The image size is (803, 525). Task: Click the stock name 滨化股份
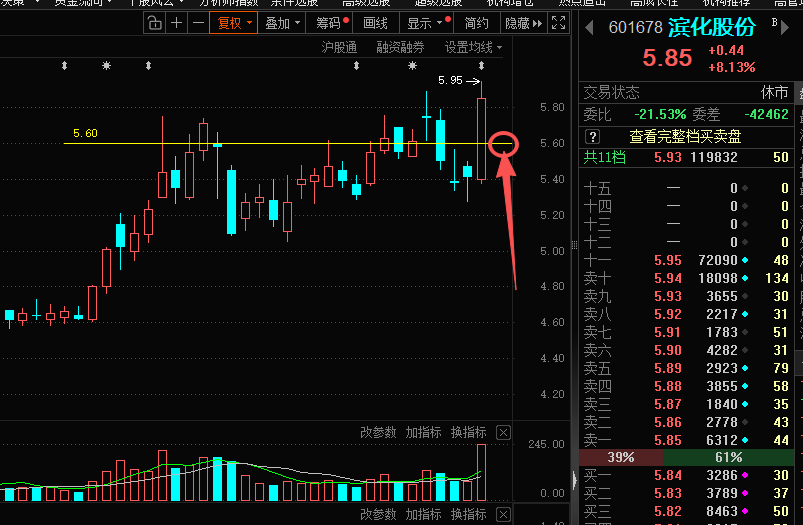712,27
